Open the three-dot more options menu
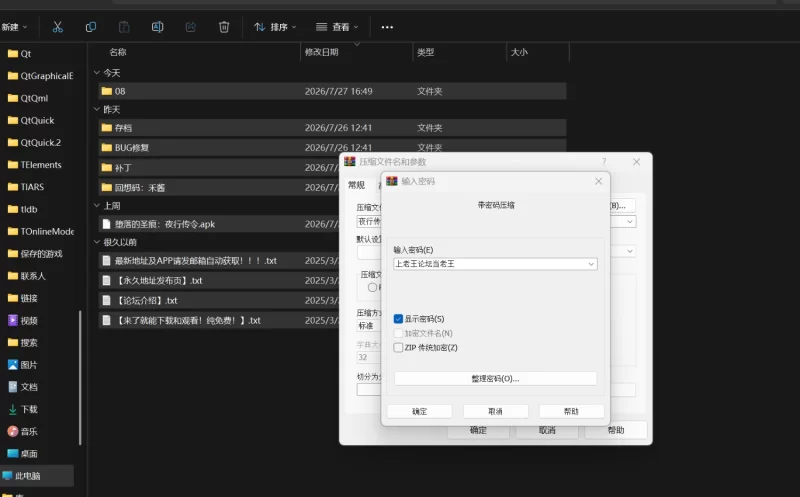 [387, 27]
